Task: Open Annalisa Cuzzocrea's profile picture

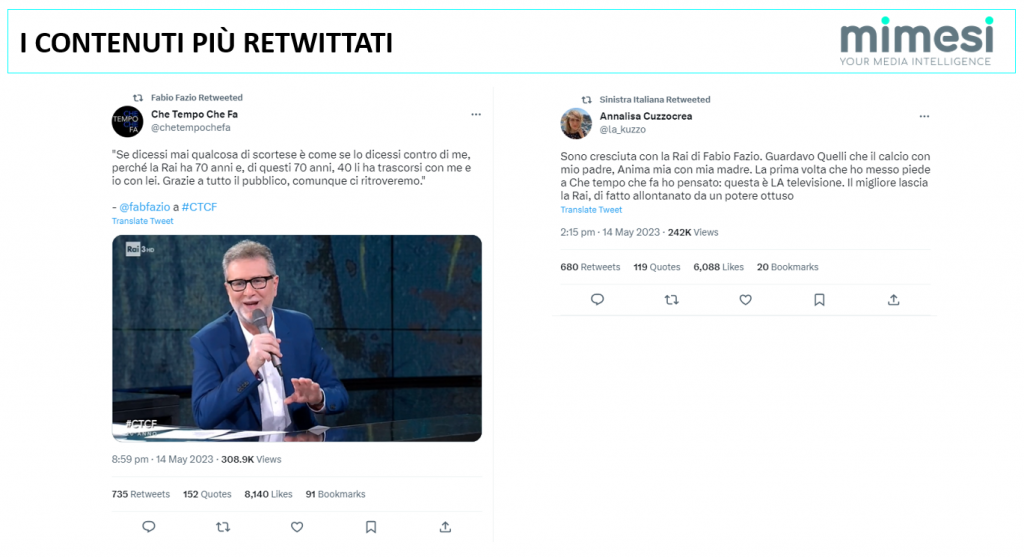Action: click(x=576, y=123)
